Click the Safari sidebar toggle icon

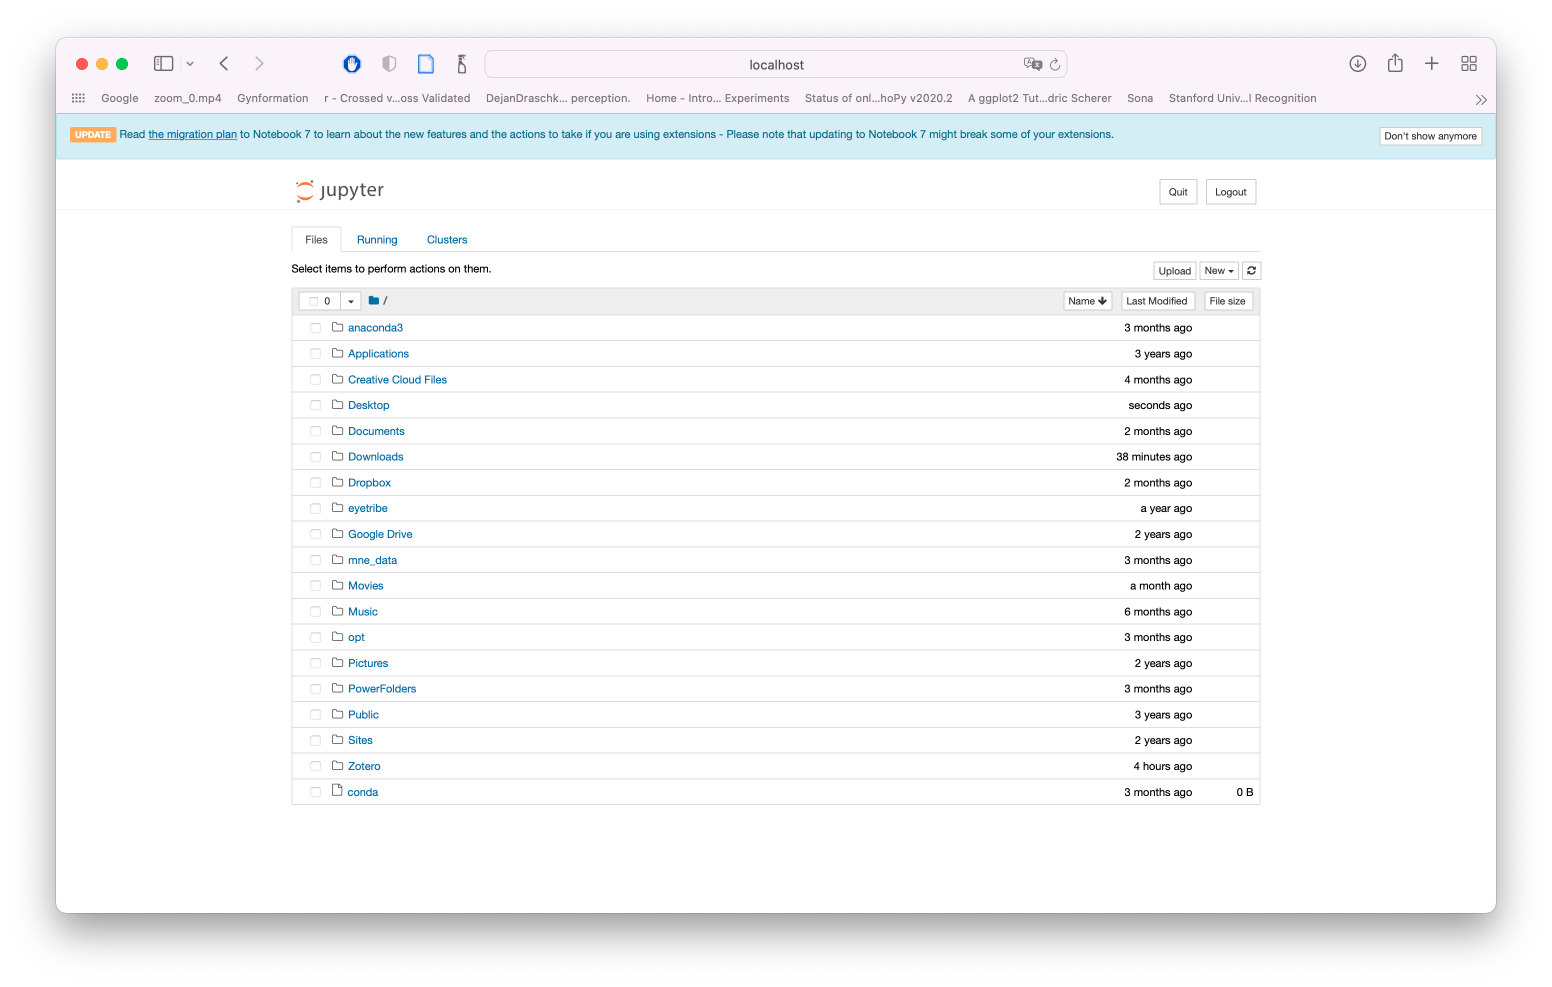pos(164,64)
